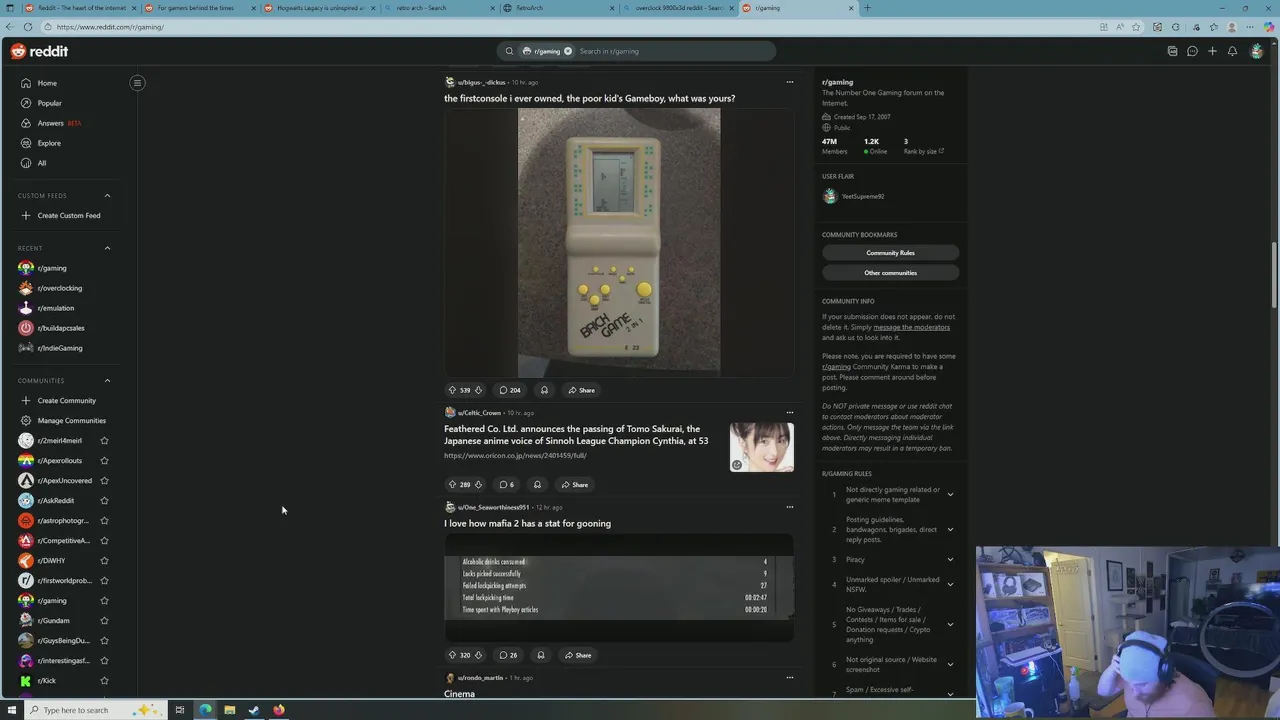Switch to overclock 9800x3d reddit tab
Image resolution: width=1280 pixels, height=720 pixels.
pos(678,8)
